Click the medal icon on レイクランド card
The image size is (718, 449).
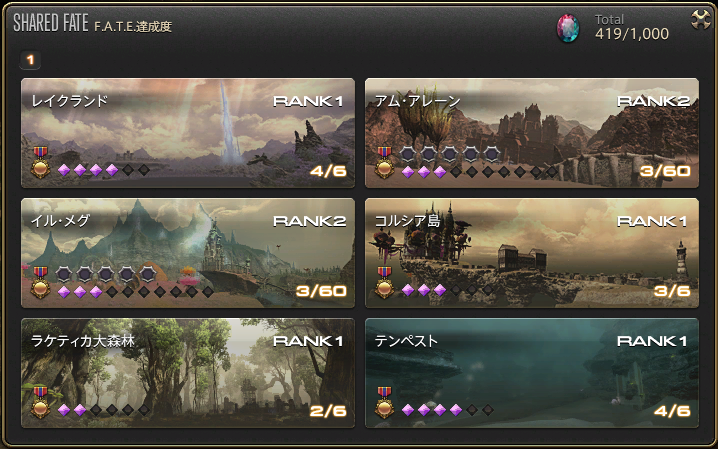click(40, 162)
